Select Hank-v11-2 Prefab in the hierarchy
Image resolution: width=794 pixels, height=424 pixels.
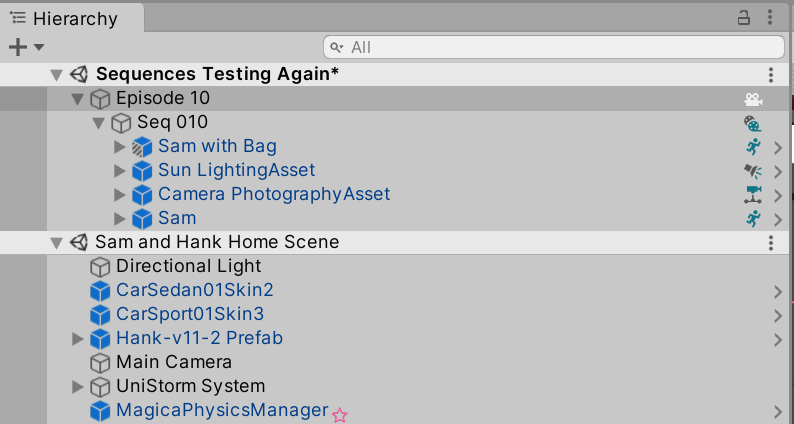point(199,338)
